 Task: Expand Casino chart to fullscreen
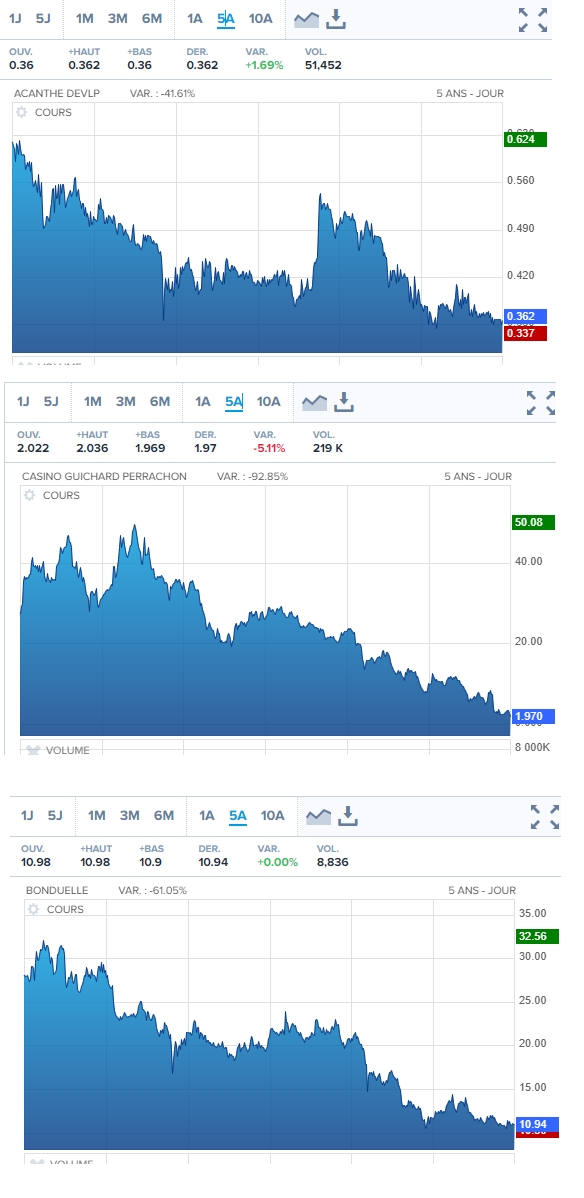pyautogui.click(x=540, y=403)
